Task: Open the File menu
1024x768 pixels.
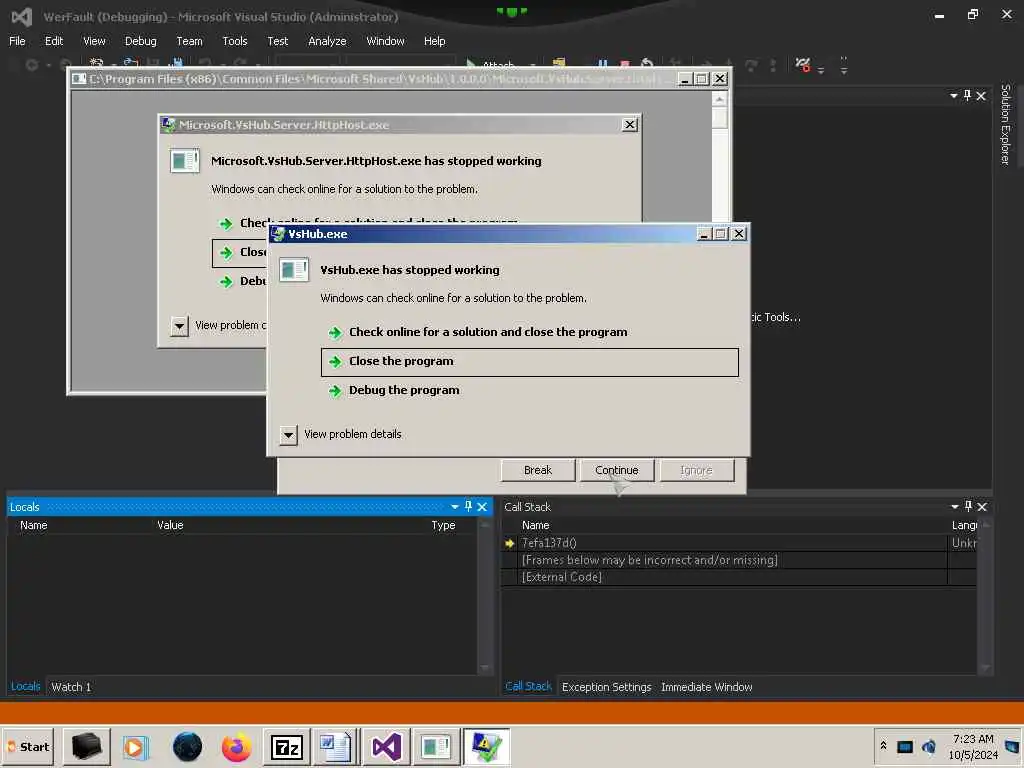Action: click(x=17, y=41)
